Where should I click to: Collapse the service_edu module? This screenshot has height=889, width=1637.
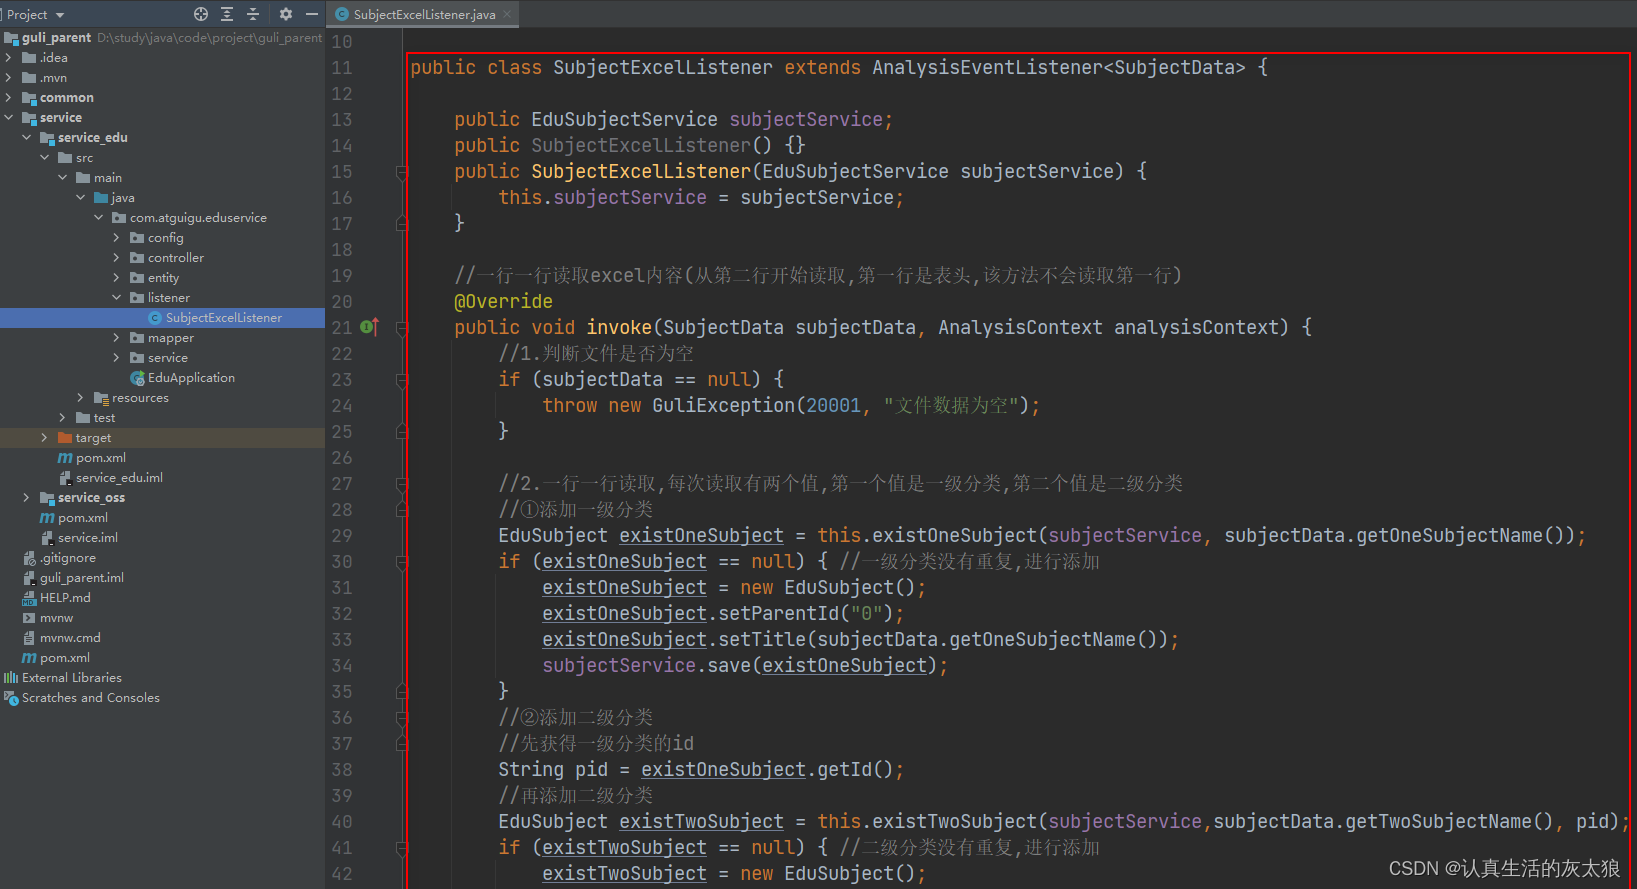tap(27, 138)
